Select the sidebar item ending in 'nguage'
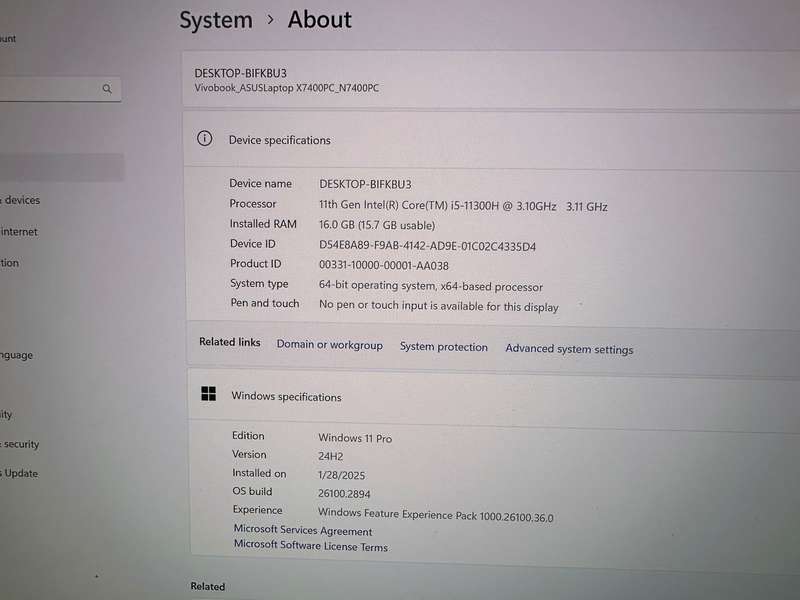The width and height of the screenshot is (800, 600). point(16,355)
